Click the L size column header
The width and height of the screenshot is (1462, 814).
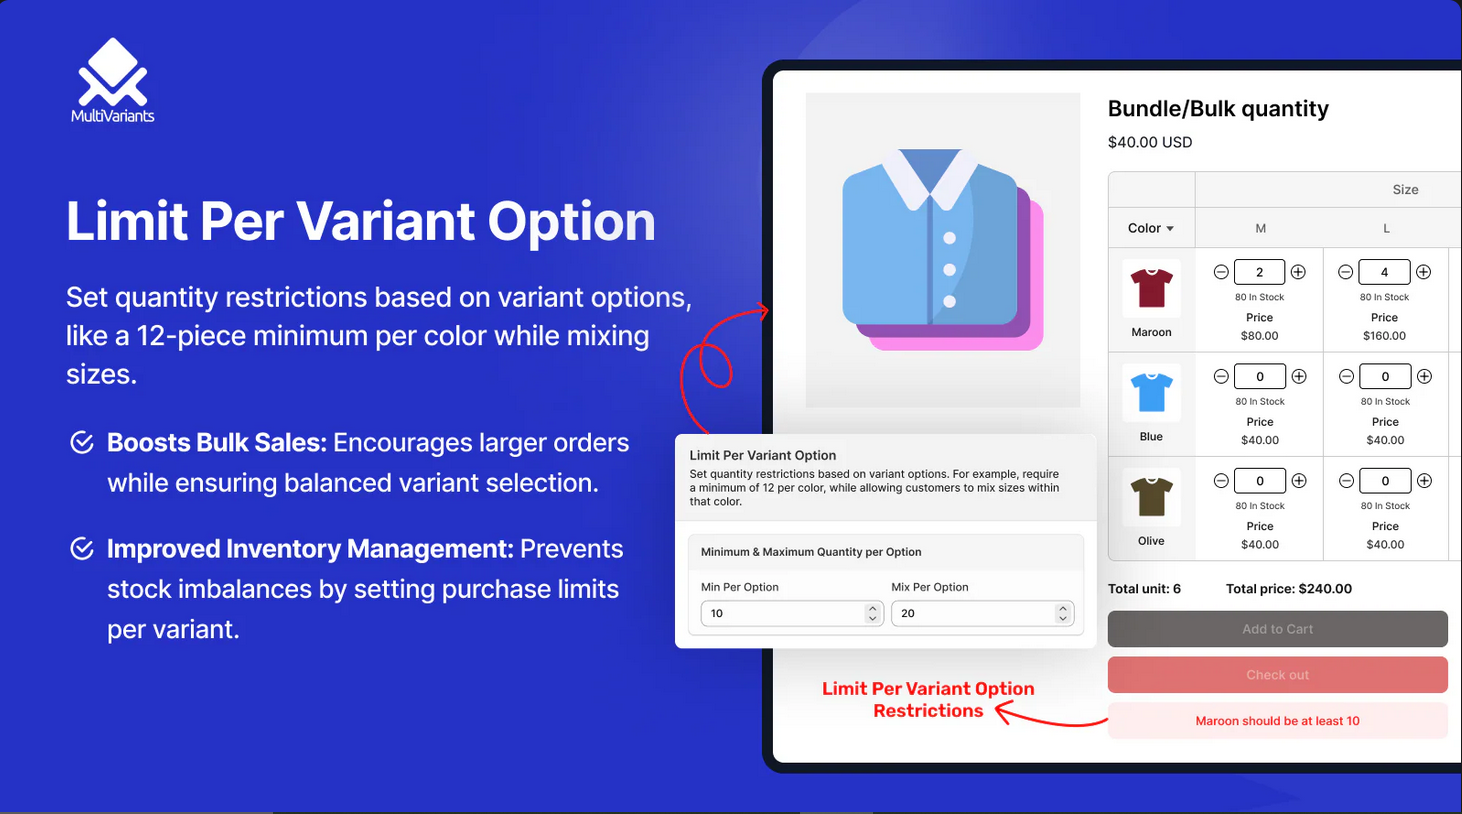point(1386,228)
